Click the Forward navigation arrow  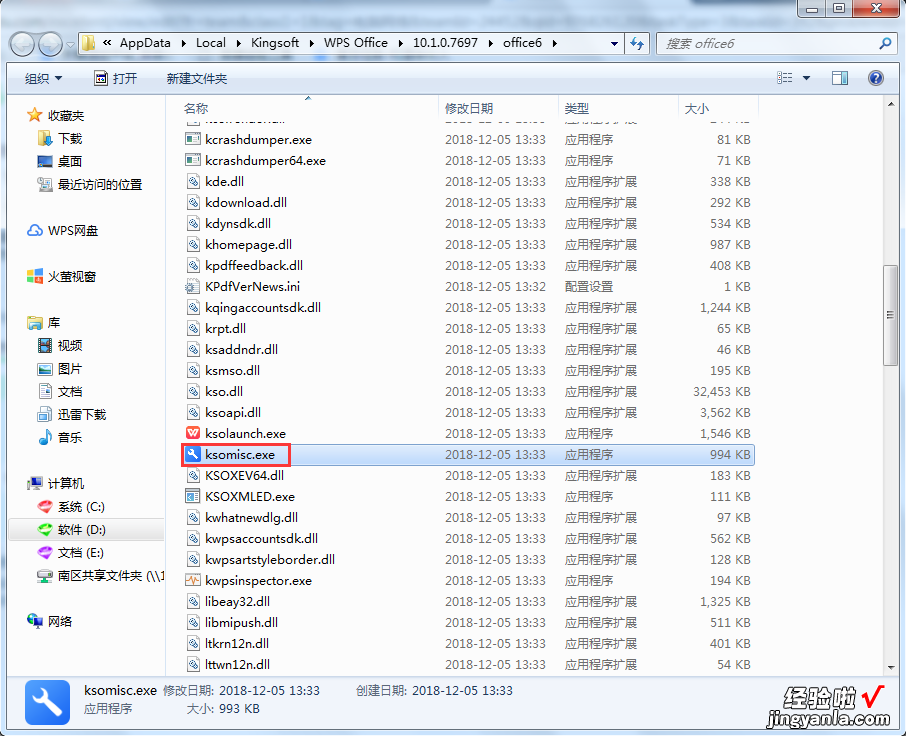[x=50, y=44]
